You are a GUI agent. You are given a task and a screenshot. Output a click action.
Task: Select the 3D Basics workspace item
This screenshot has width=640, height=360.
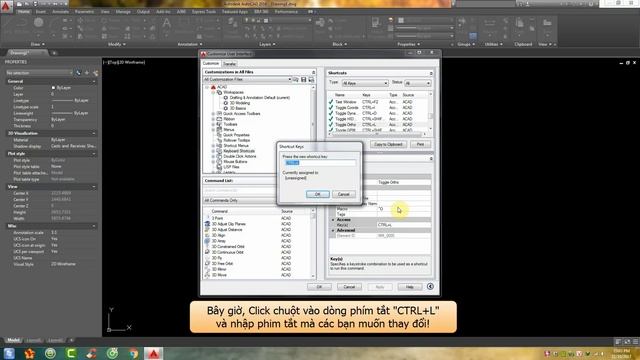coord(238,108)
